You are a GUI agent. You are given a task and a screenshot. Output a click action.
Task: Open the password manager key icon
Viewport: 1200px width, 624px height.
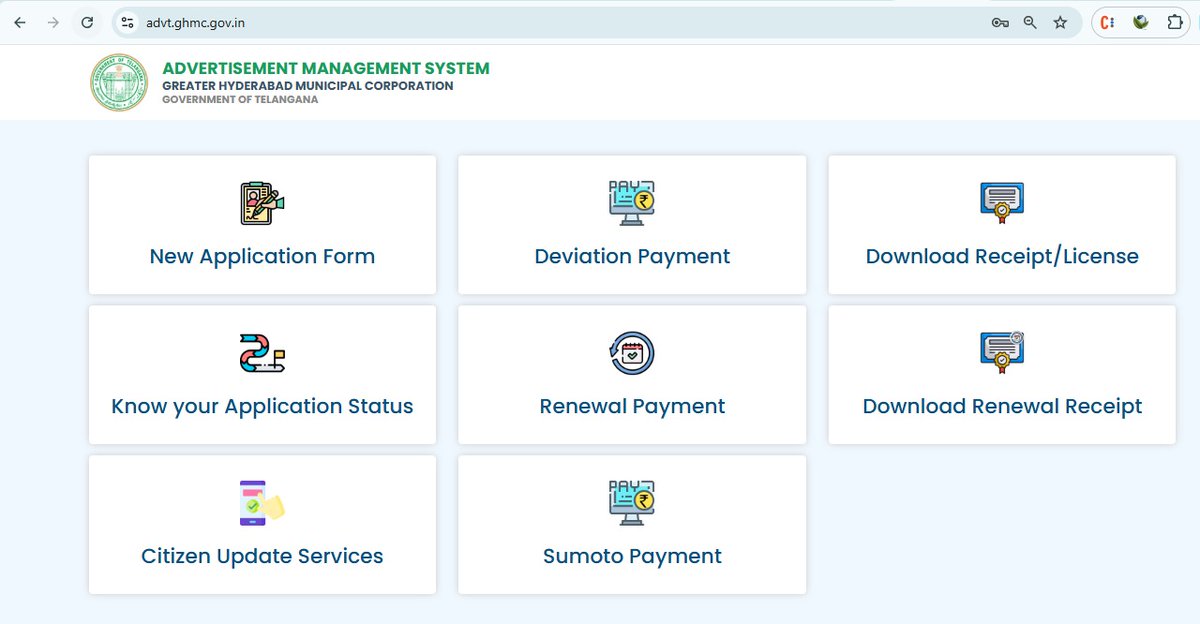tap(1000, 22)
